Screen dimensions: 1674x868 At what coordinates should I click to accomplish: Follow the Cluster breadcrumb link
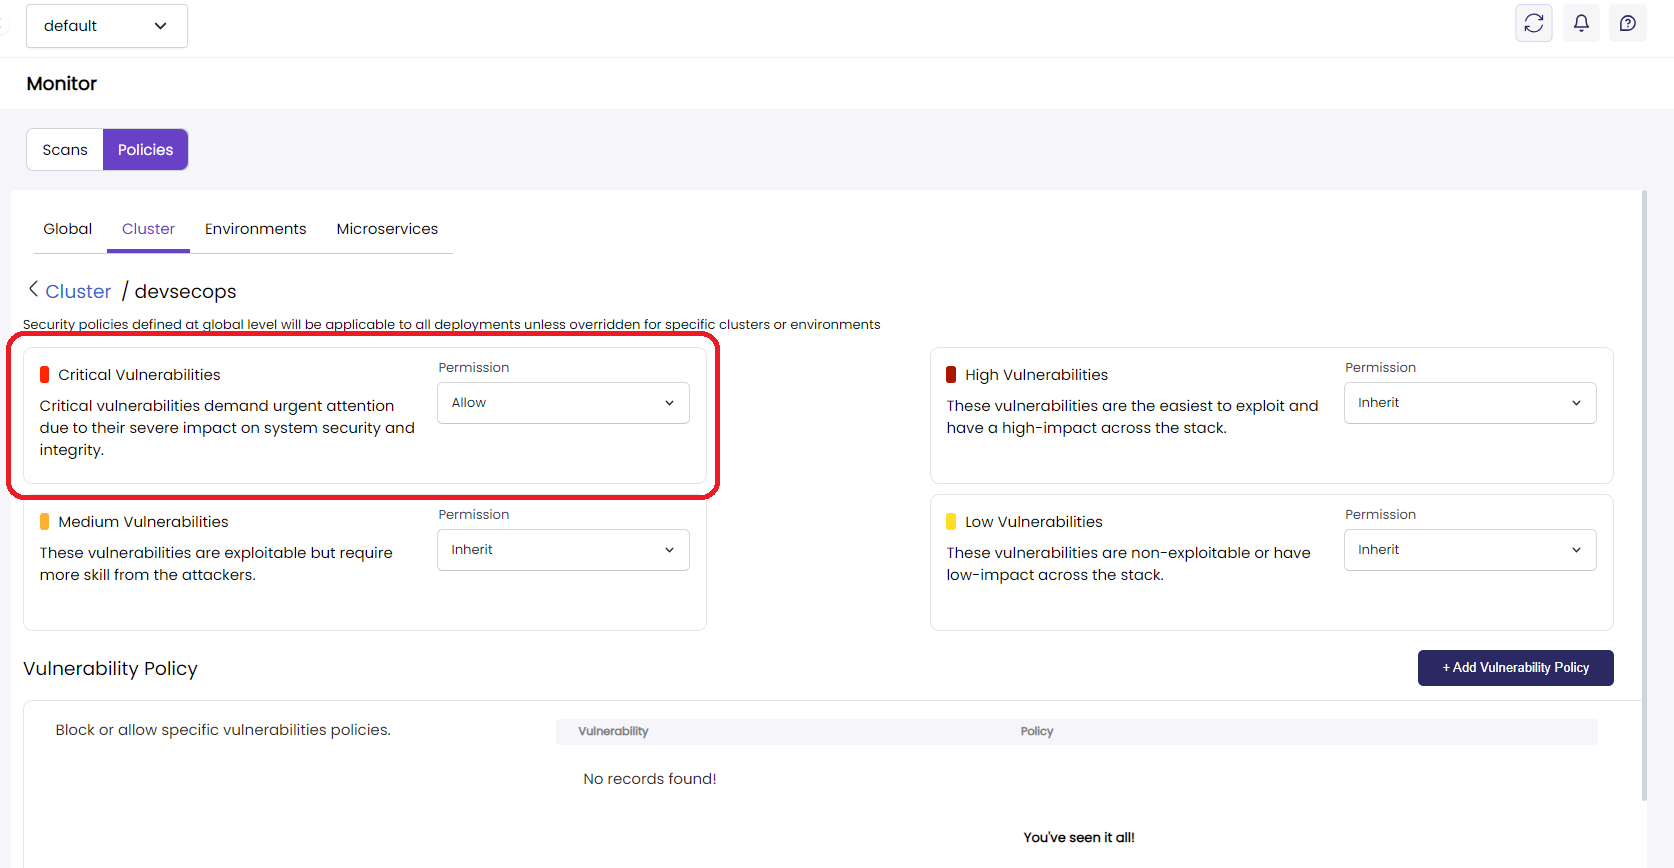78,292
